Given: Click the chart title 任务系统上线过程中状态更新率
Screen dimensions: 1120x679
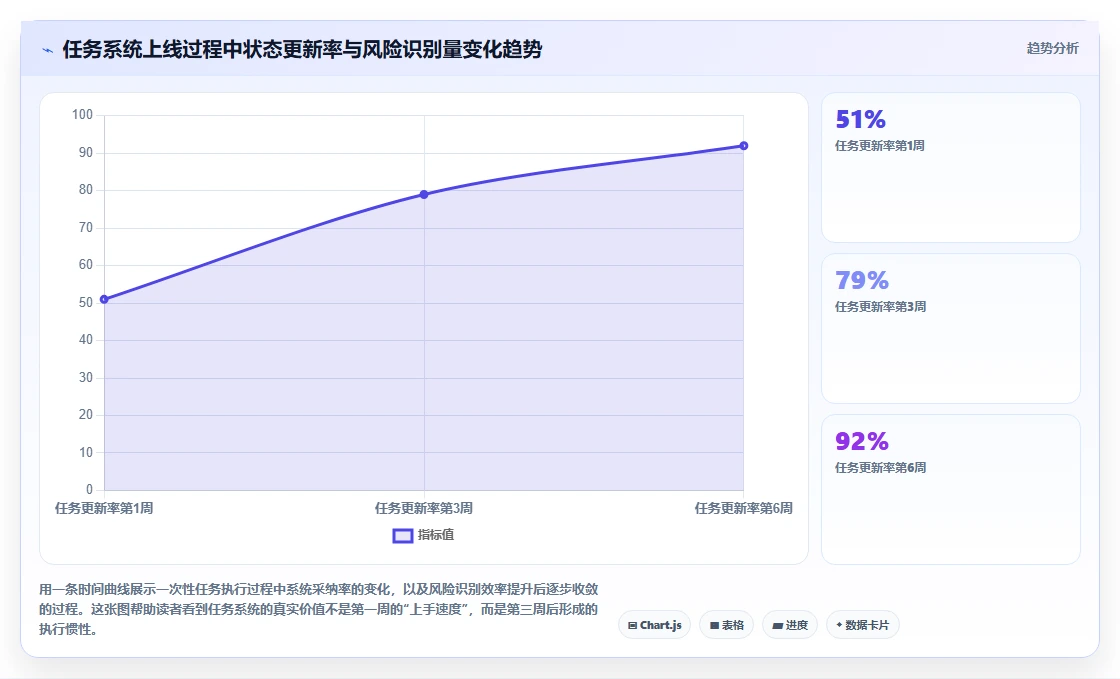Looking at the screenshot, I should pyautogui.click(x=302, y=49).
